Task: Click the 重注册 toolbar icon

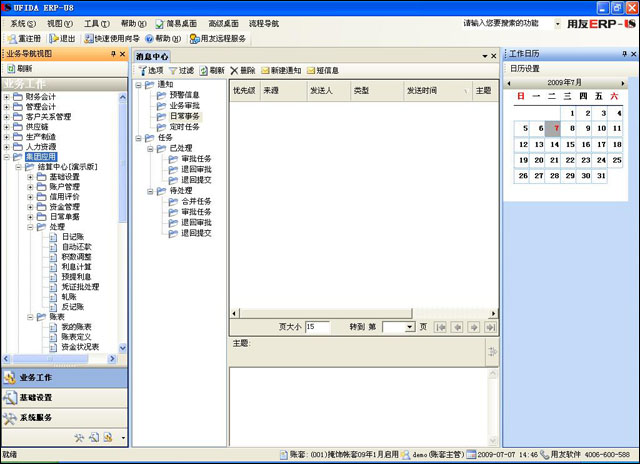Action: point(12,39)
